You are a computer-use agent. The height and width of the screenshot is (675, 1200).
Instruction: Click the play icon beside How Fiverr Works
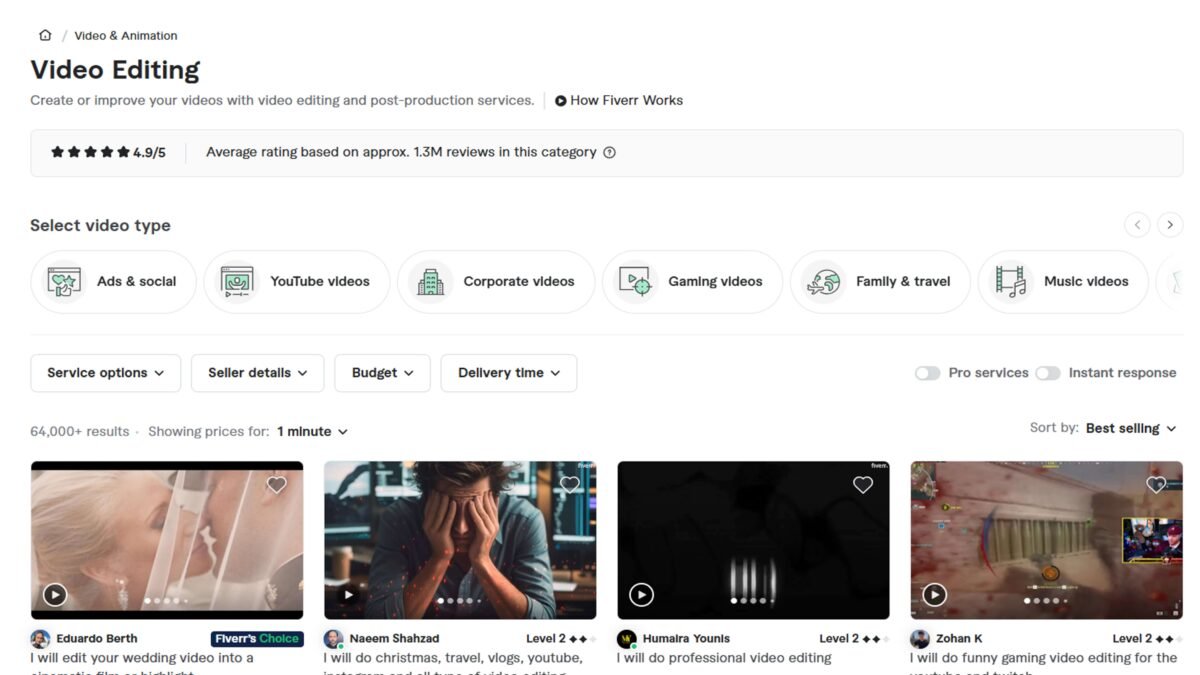click(561, 100)
